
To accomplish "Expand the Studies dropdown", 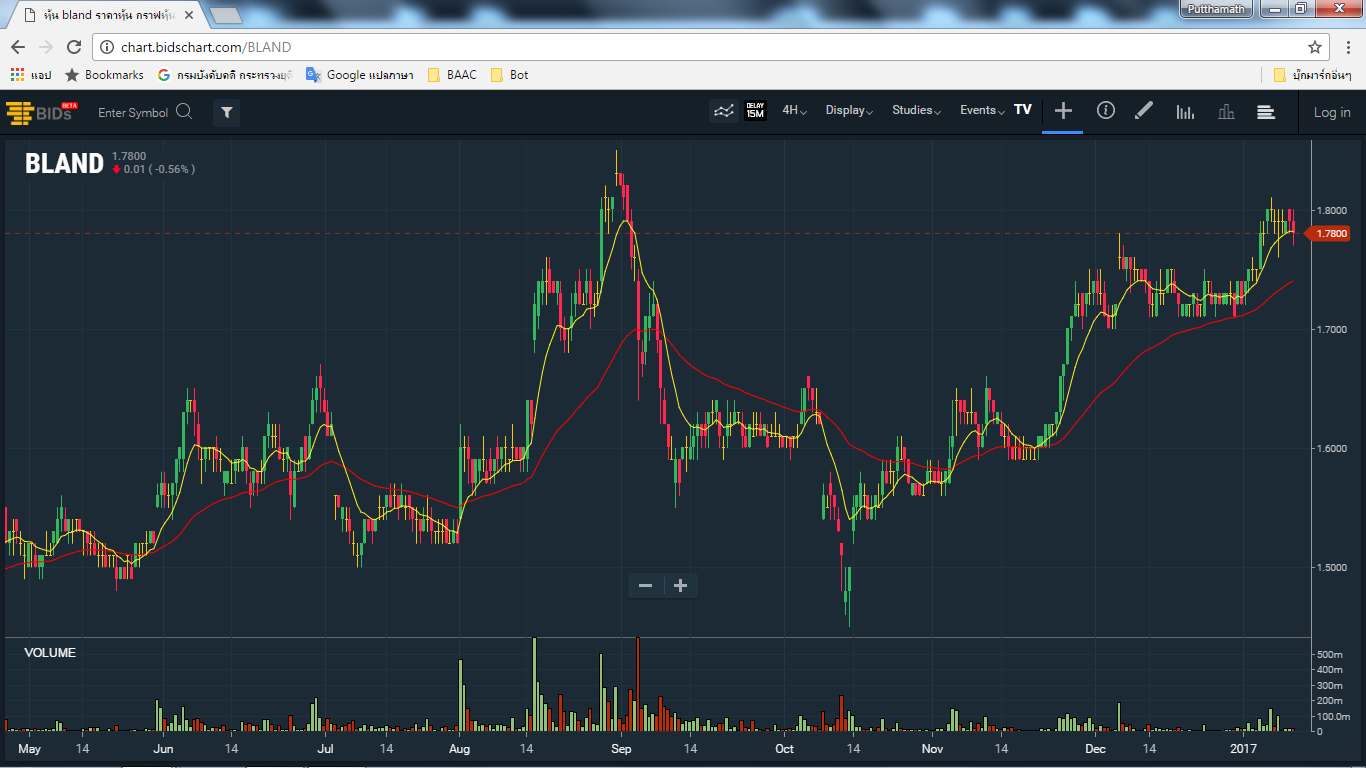I will [x=916, y=111].
